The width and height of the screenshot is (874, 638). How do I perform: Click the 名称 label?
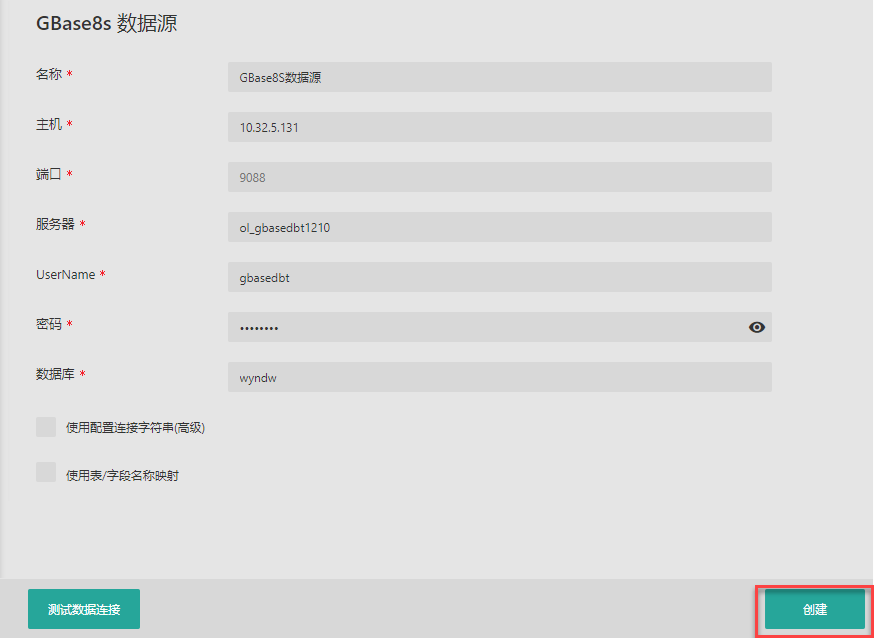pyautogui.click(x=49, y=74)
